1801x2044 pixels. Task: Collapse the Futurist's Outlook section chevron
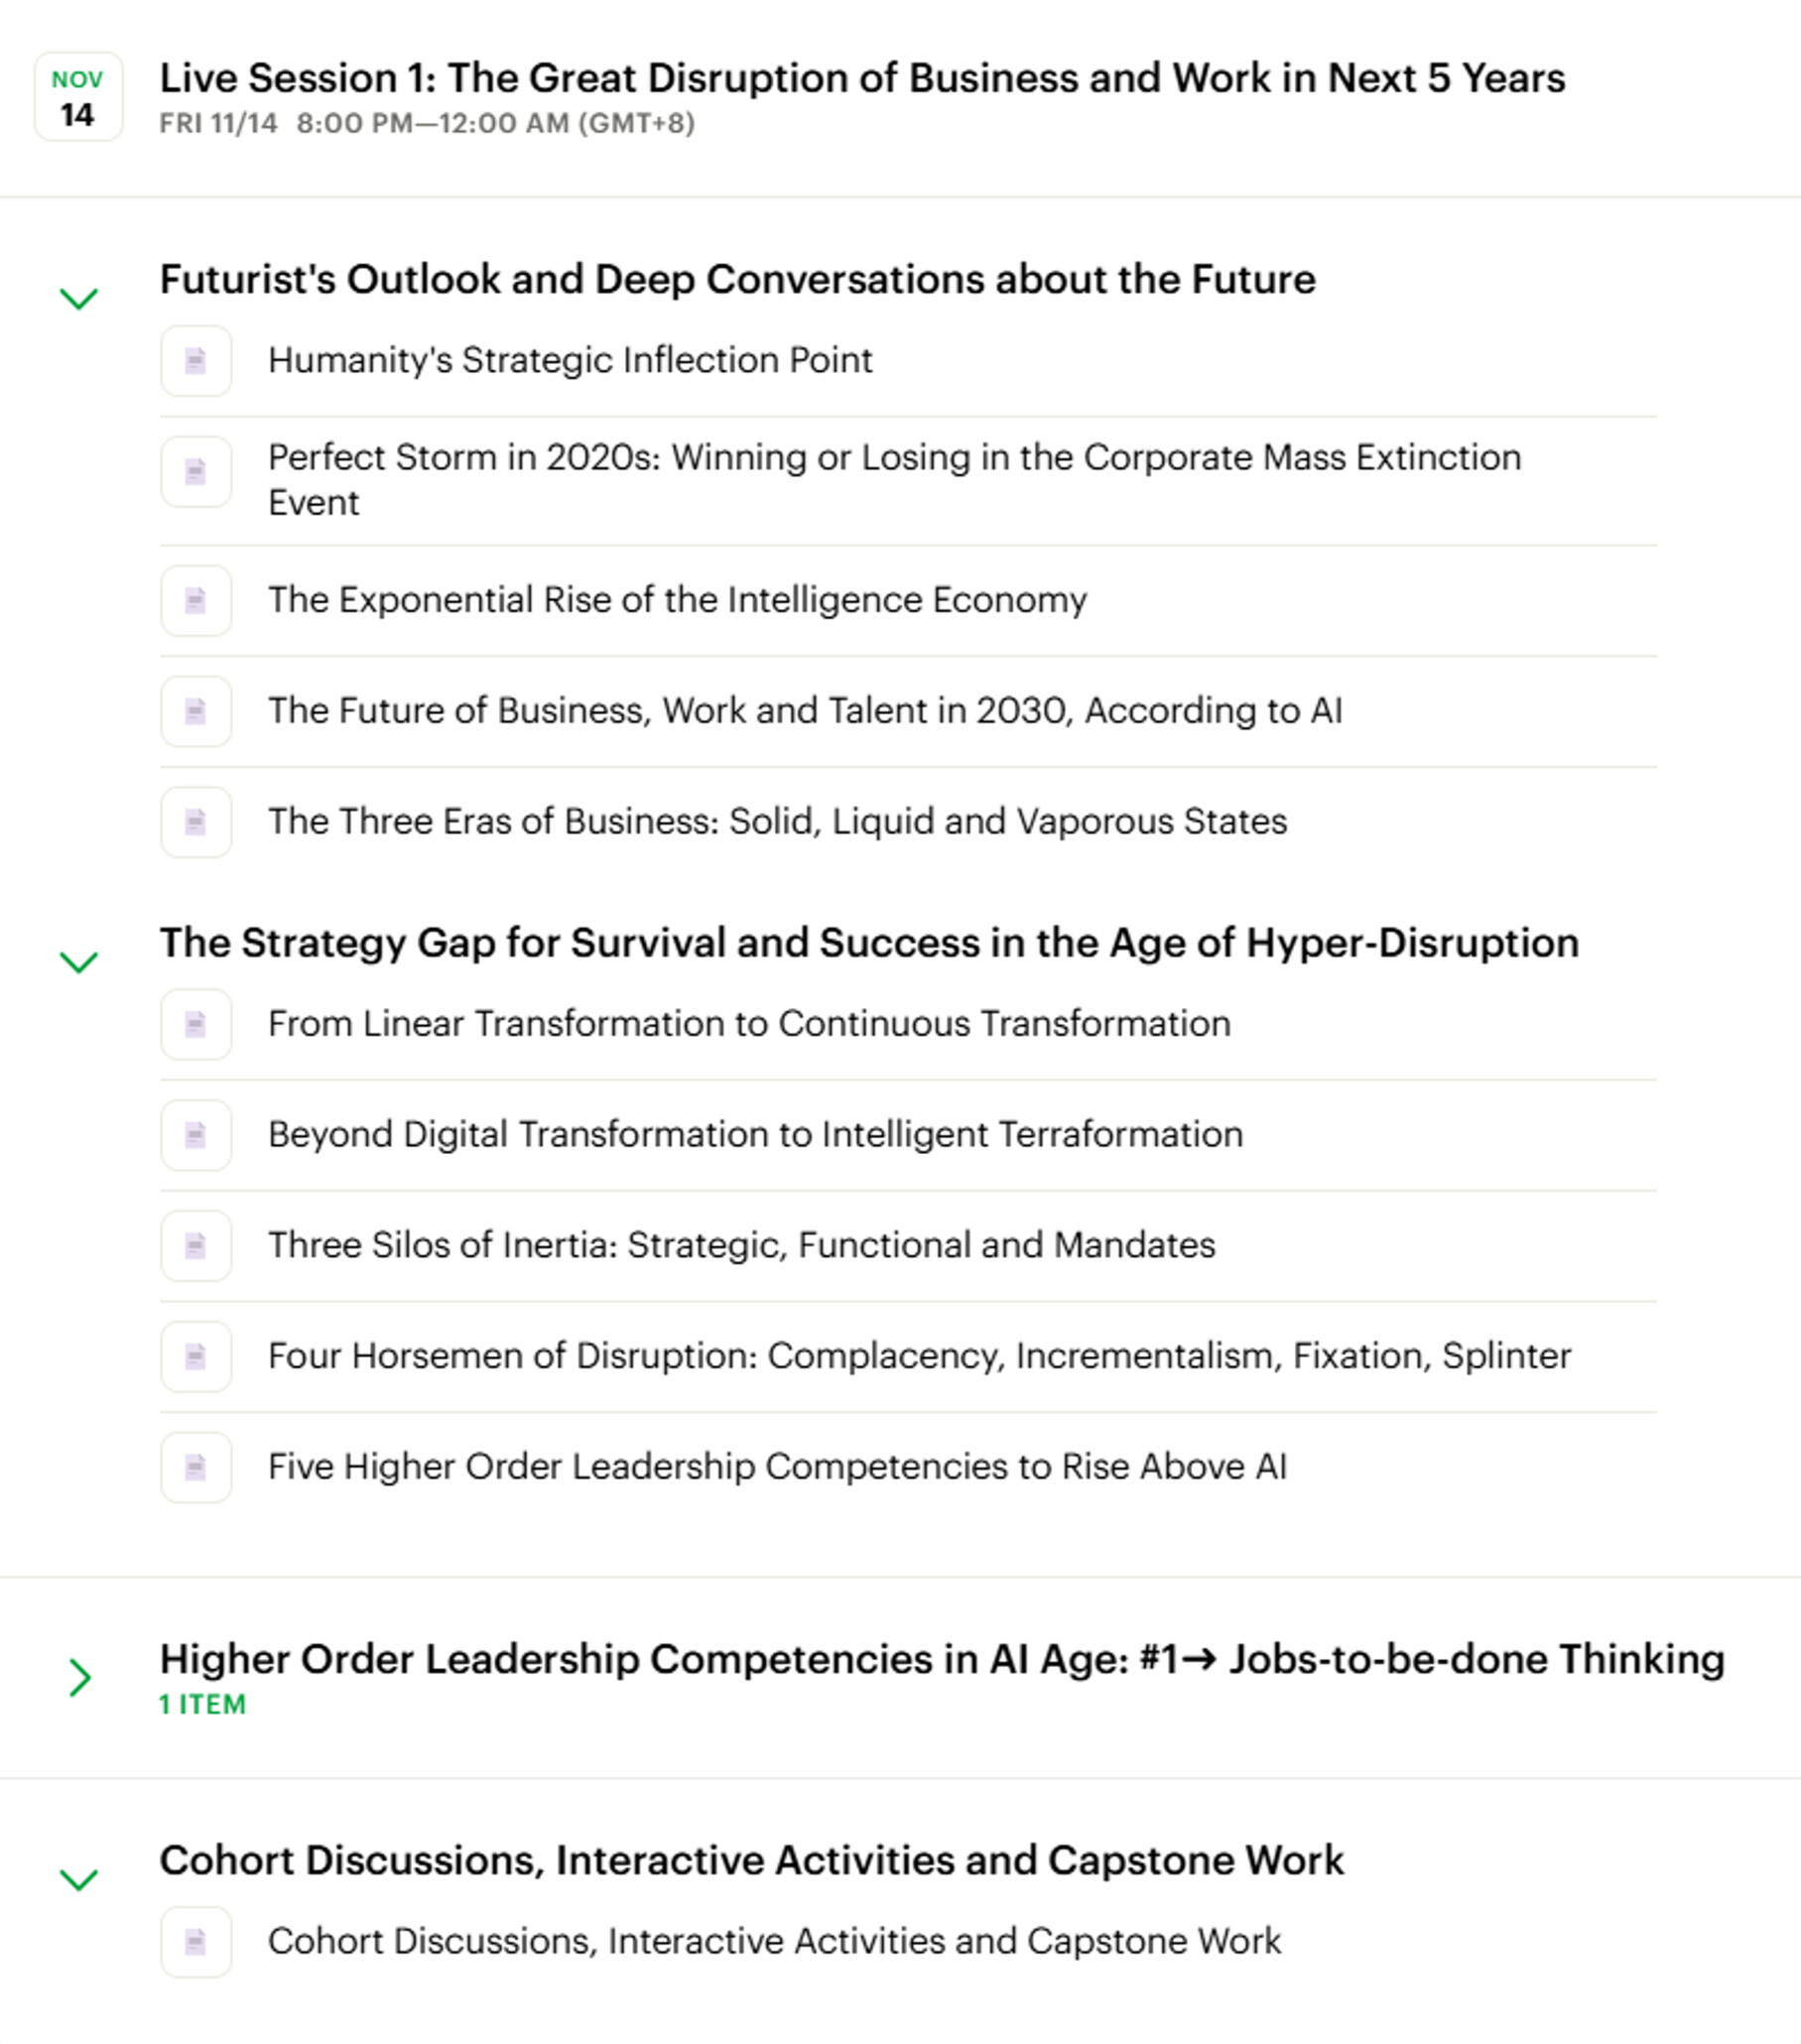click(x=79, y=298)
